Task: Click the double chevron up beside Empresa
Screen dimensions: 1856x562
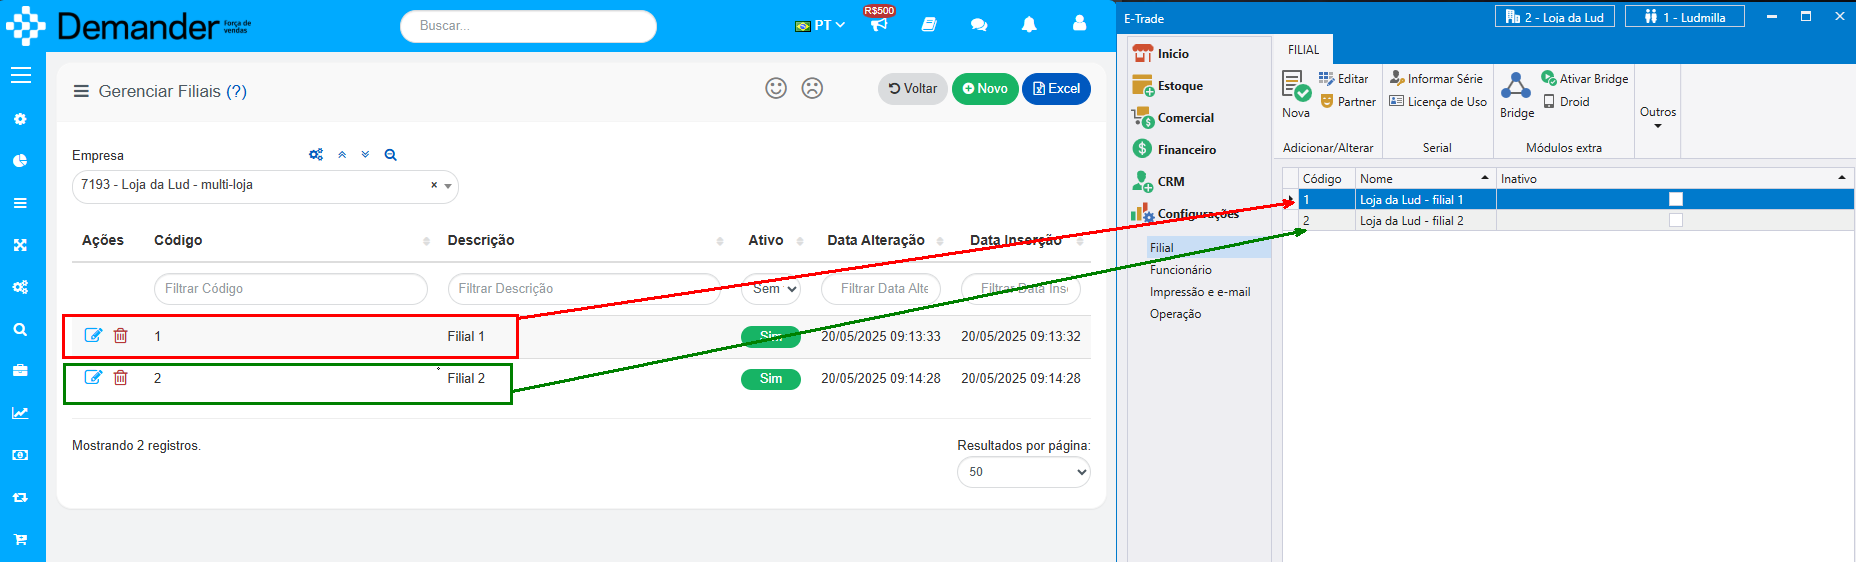Action: [x=342, y=155]
